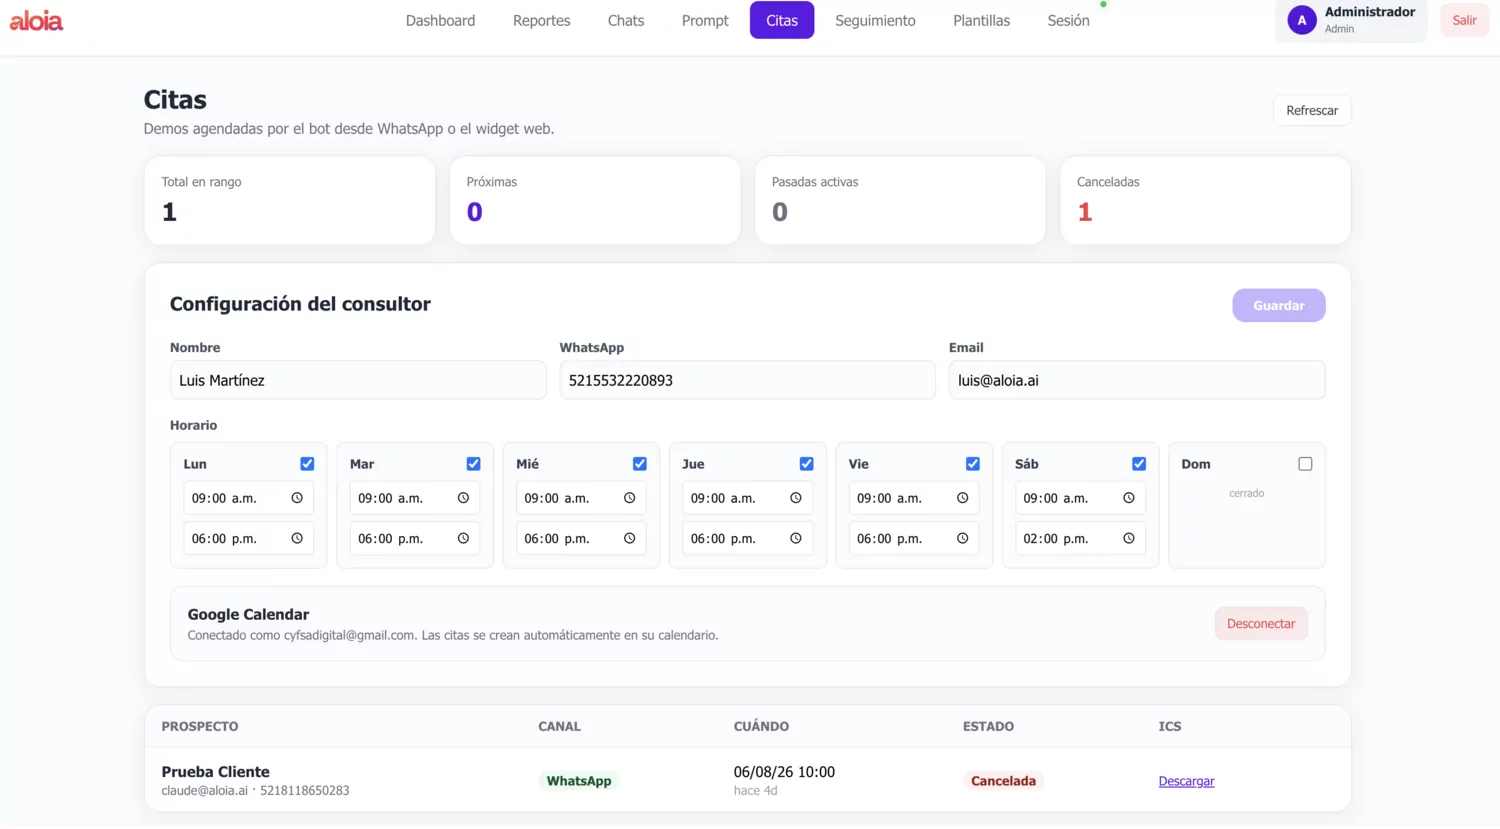The height and width of the screenshot is (829, 1500).
Task: Open clock picker for Mar end time
Action: click(463, 538)
